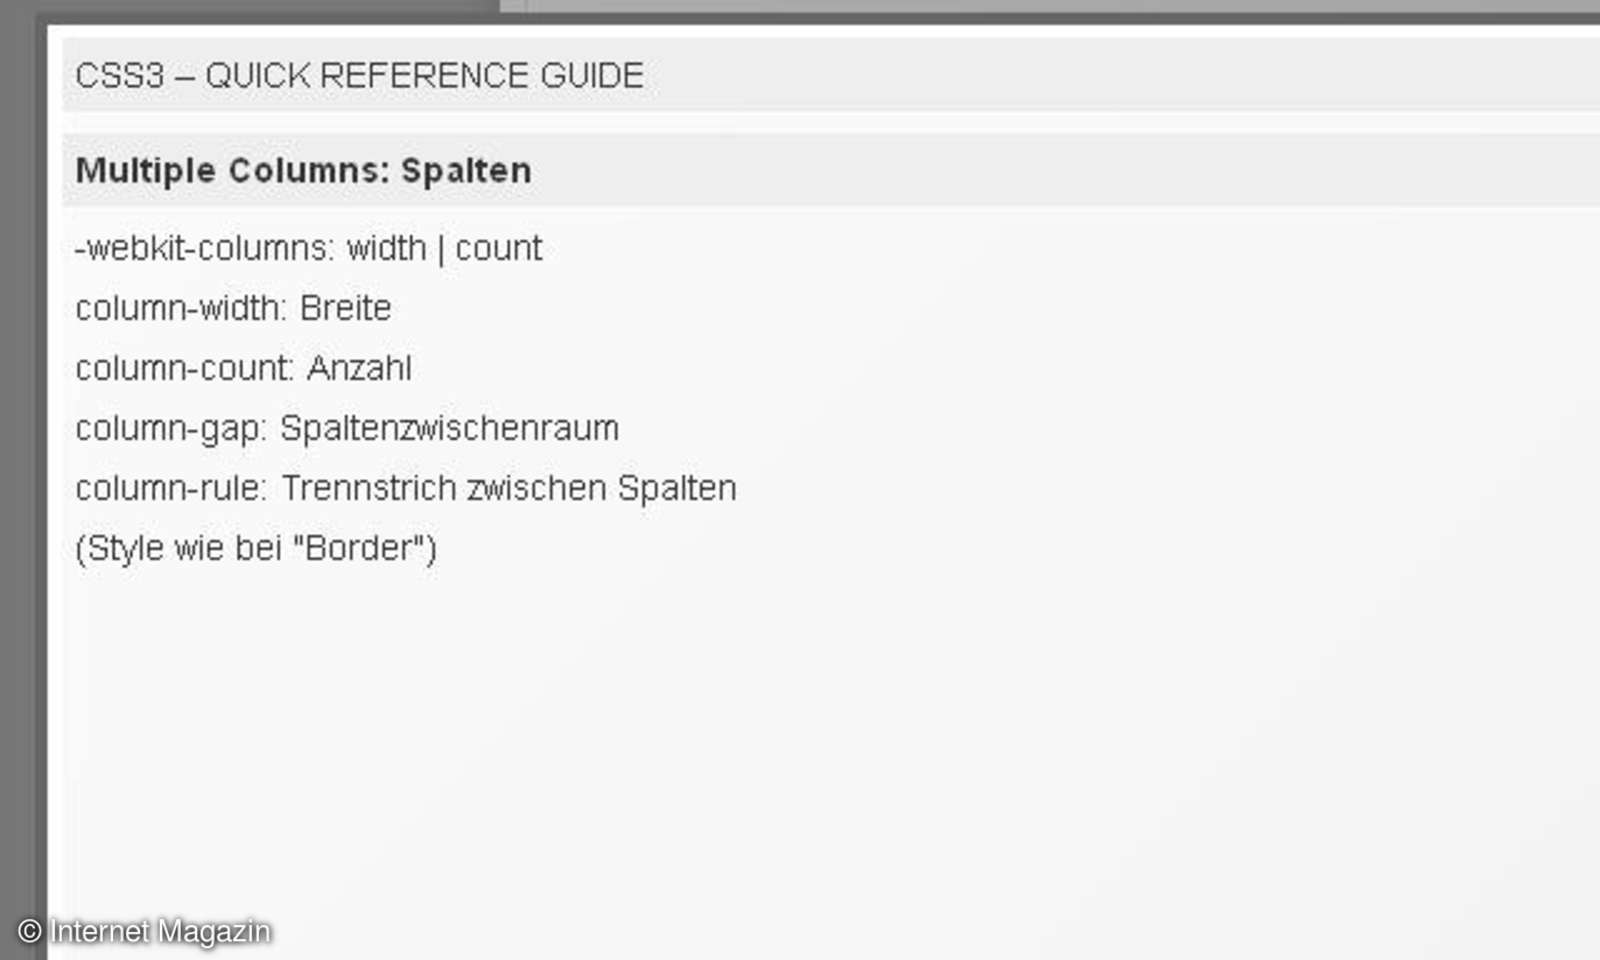This screenshot has width=1600, height=960.
Task: Click the column-count property text
Action: pos(185,368)
